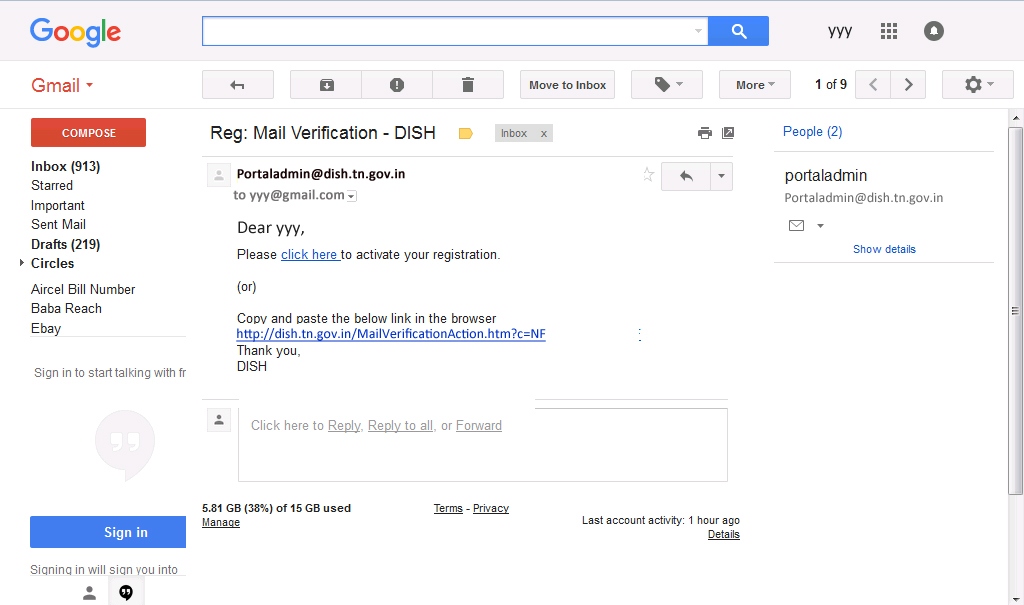Open the MailVerificationAction URL link
The height and width of the screenshot is (605, 1024).
click(x=391, y=334)
